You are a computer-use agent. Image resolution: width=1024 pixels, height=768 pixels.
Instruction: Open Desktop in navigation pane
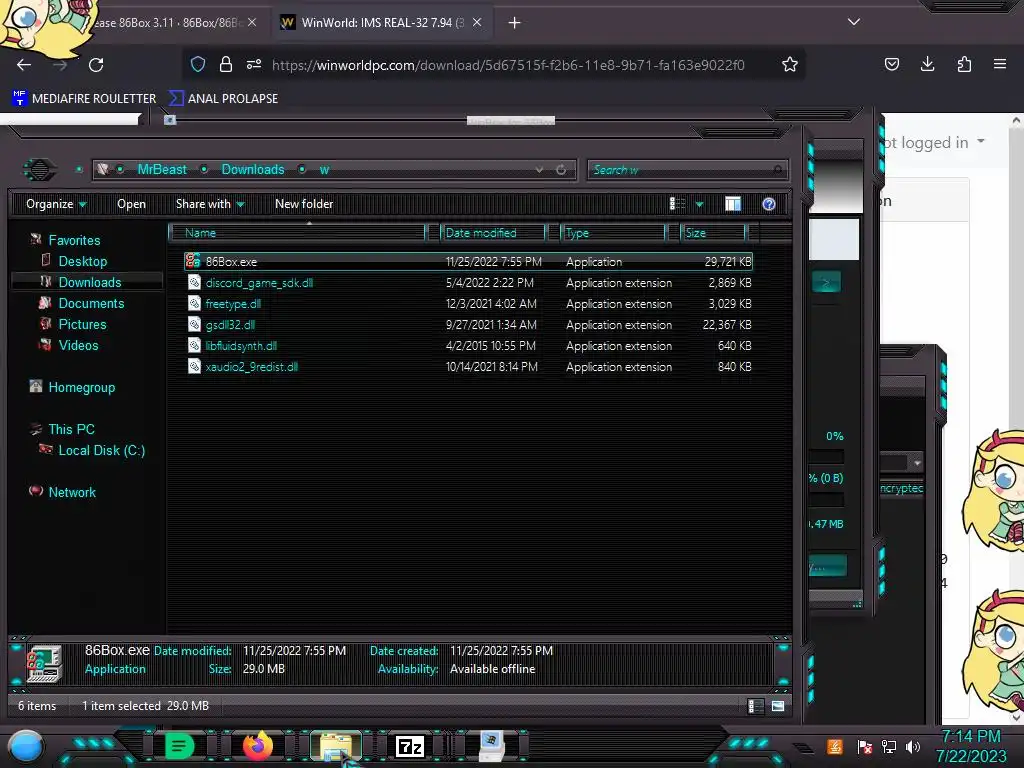82,261
